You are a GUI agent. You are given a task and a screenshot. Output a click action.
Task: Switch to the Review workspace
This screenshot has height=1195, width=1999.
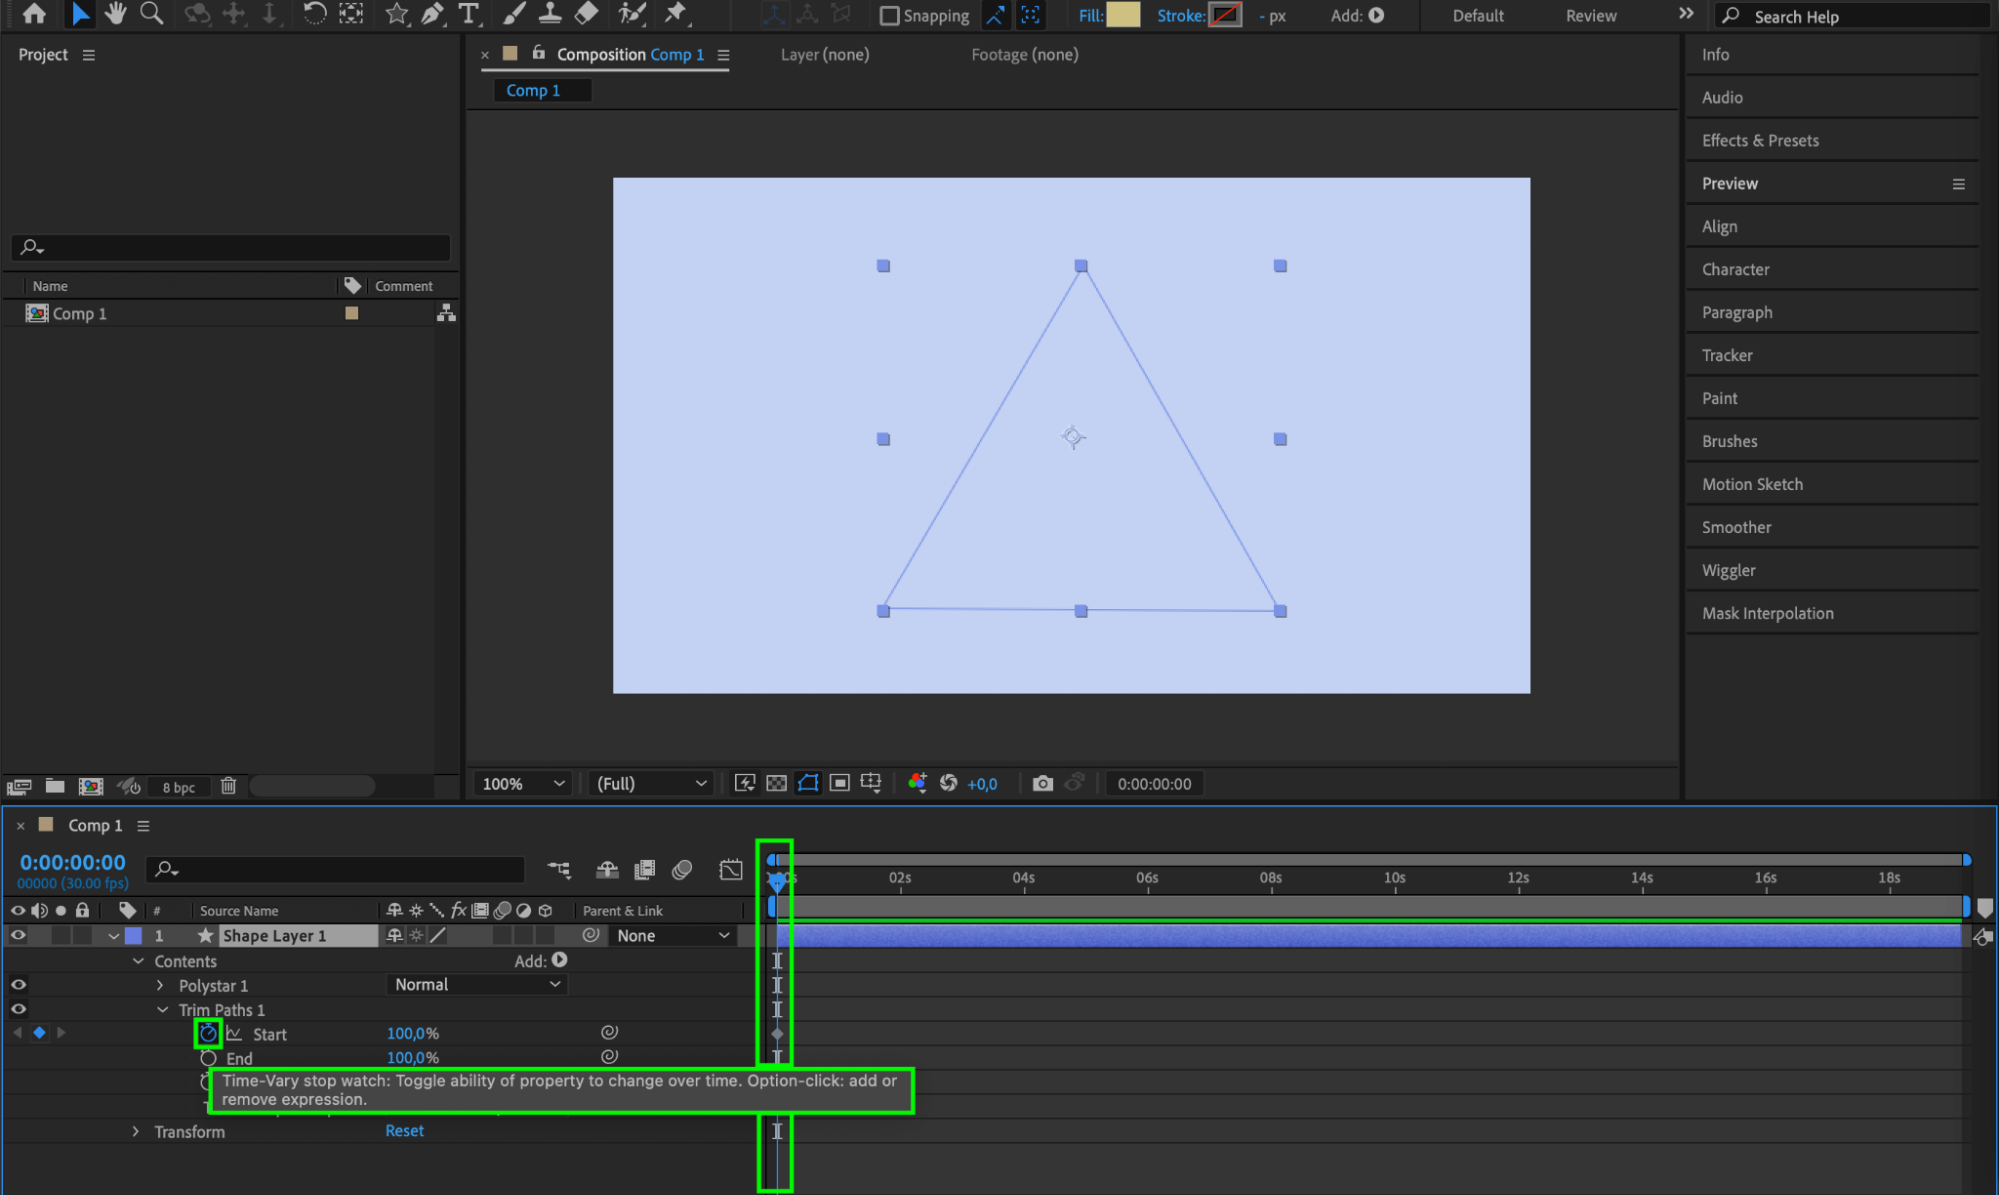[1590, 16]
